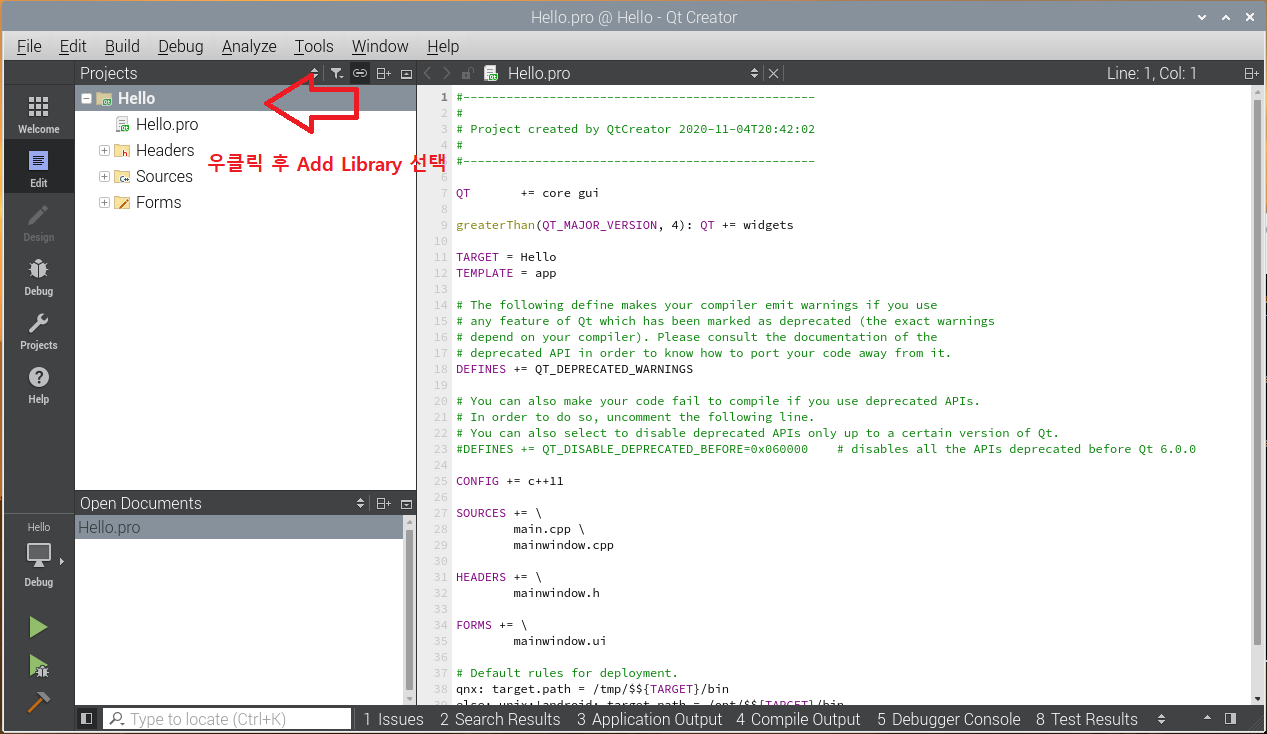Show the Issues output pane
Image resolution: width=1267 pixels, height=734 pixels.
393,719
